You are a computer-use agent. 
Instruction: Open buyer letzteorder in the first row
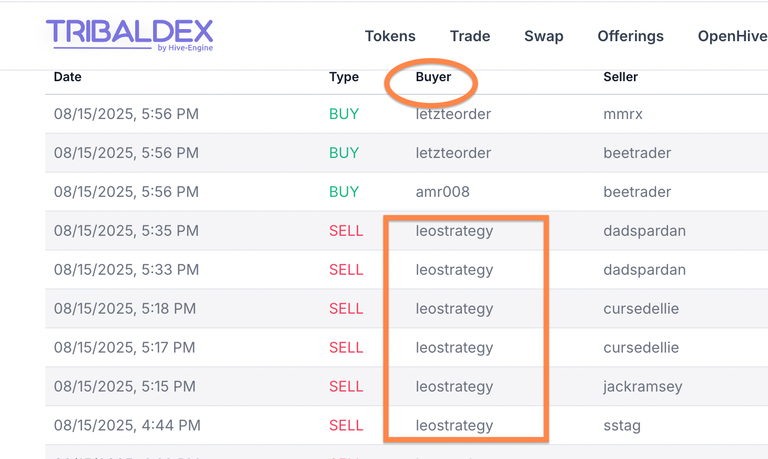453,114
